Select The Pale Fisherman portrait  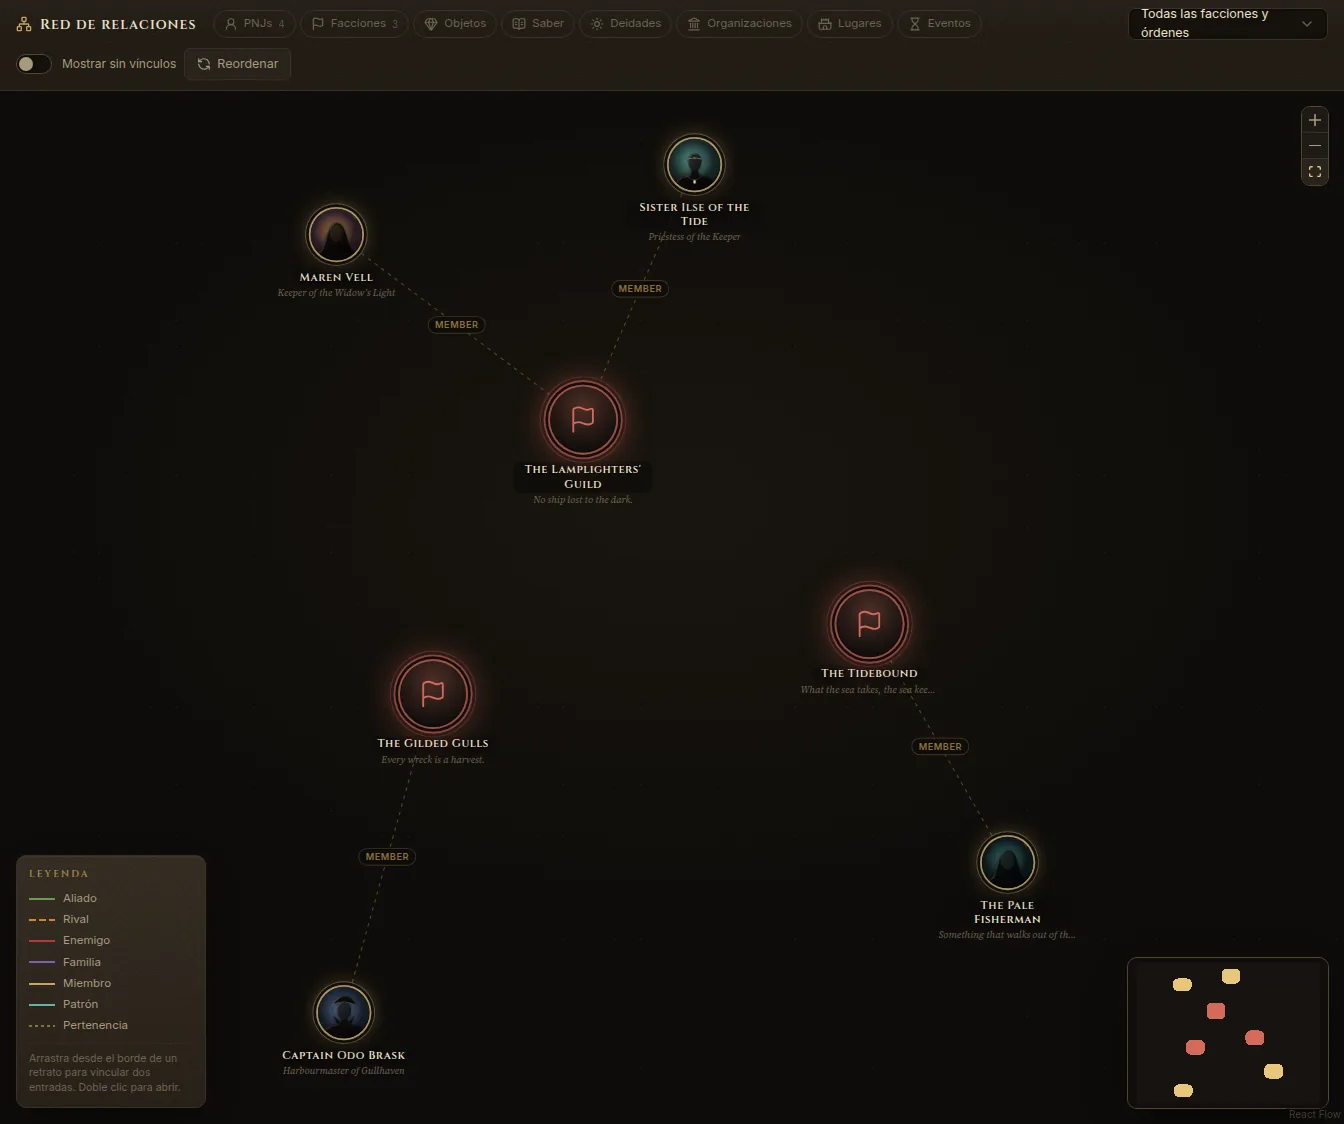1007,863
